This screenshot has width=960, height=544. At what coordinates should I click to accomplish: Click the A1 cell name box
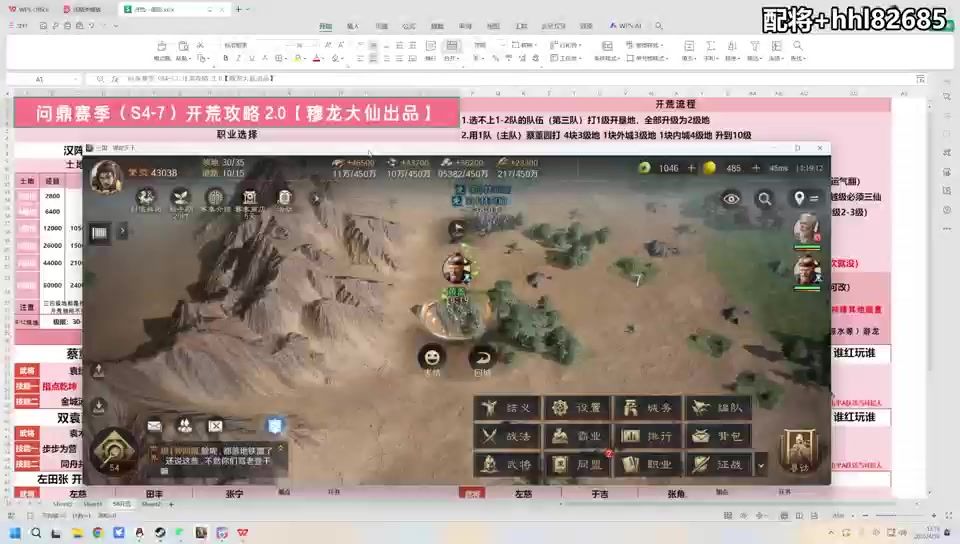click(x=40, y=79)
